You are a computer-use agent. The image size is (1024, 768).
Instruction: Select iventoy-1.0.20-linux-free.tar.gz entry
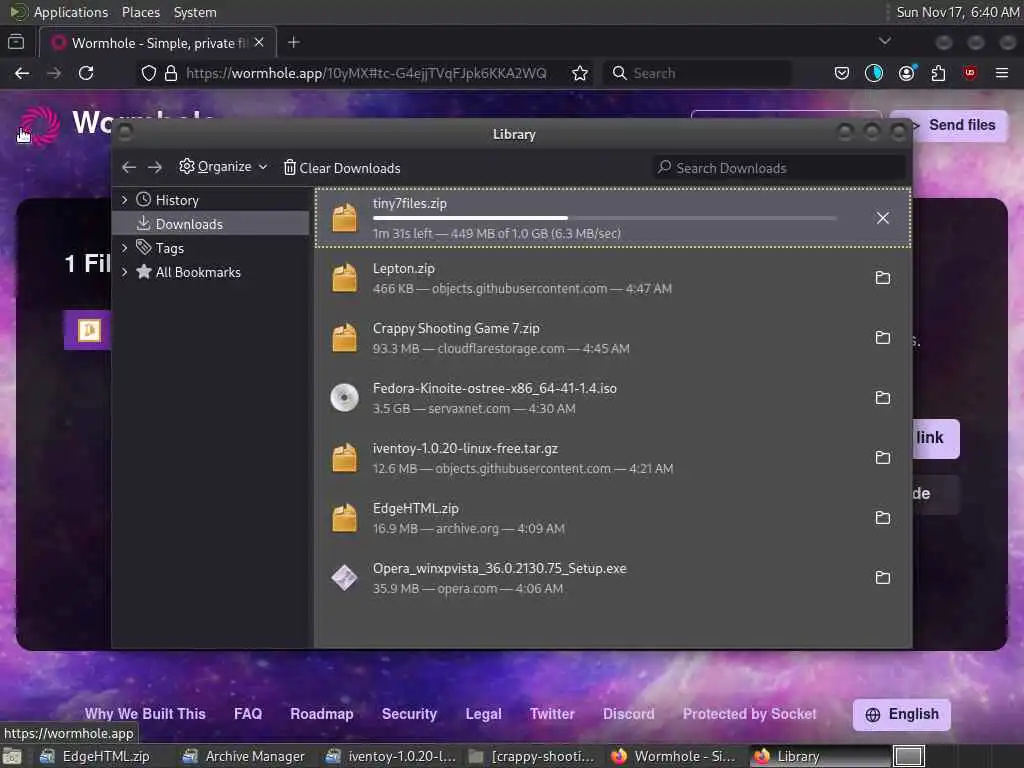point(613,458)
